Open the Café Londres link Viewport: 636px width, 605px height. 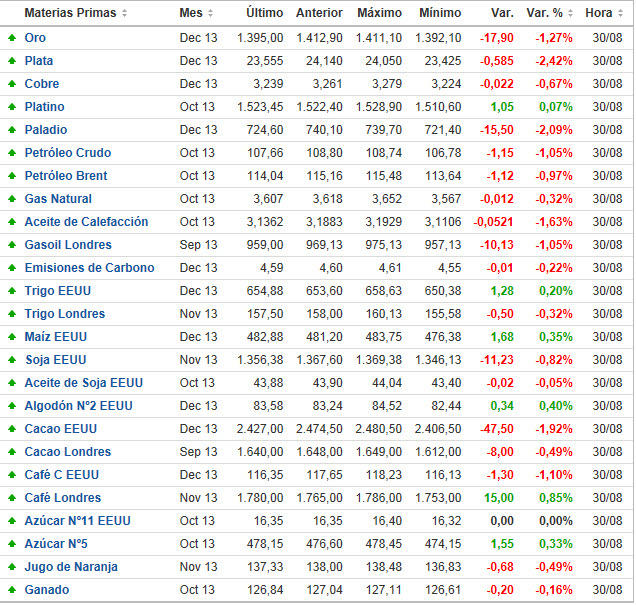(62, 498)
